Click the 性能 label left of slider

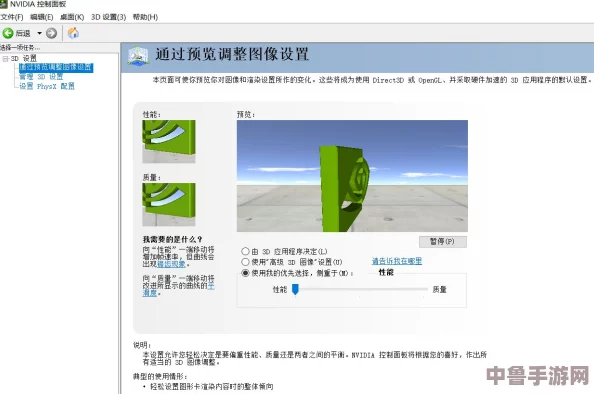pos(280,289)
